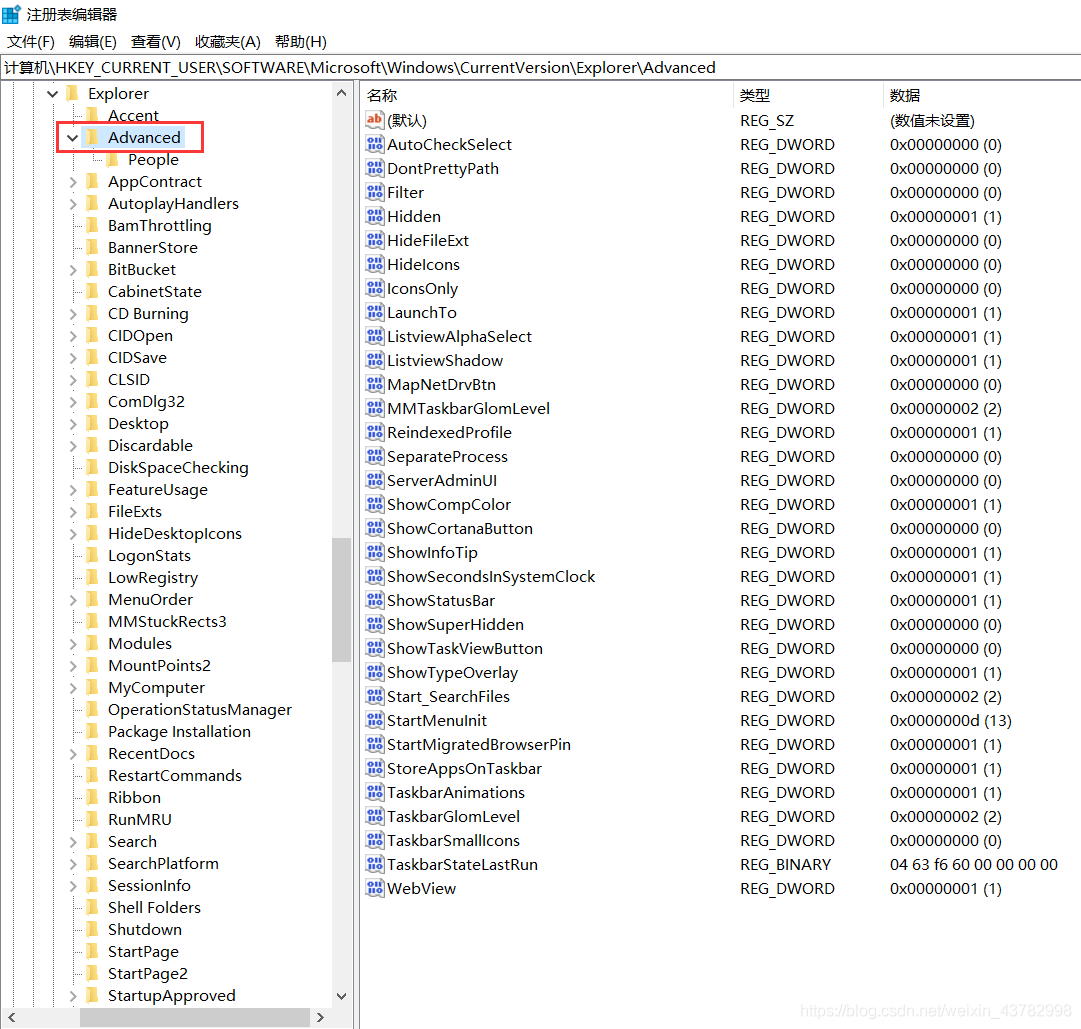Click the MMTaskbarGlomLevel value icon

click(374, 408)
